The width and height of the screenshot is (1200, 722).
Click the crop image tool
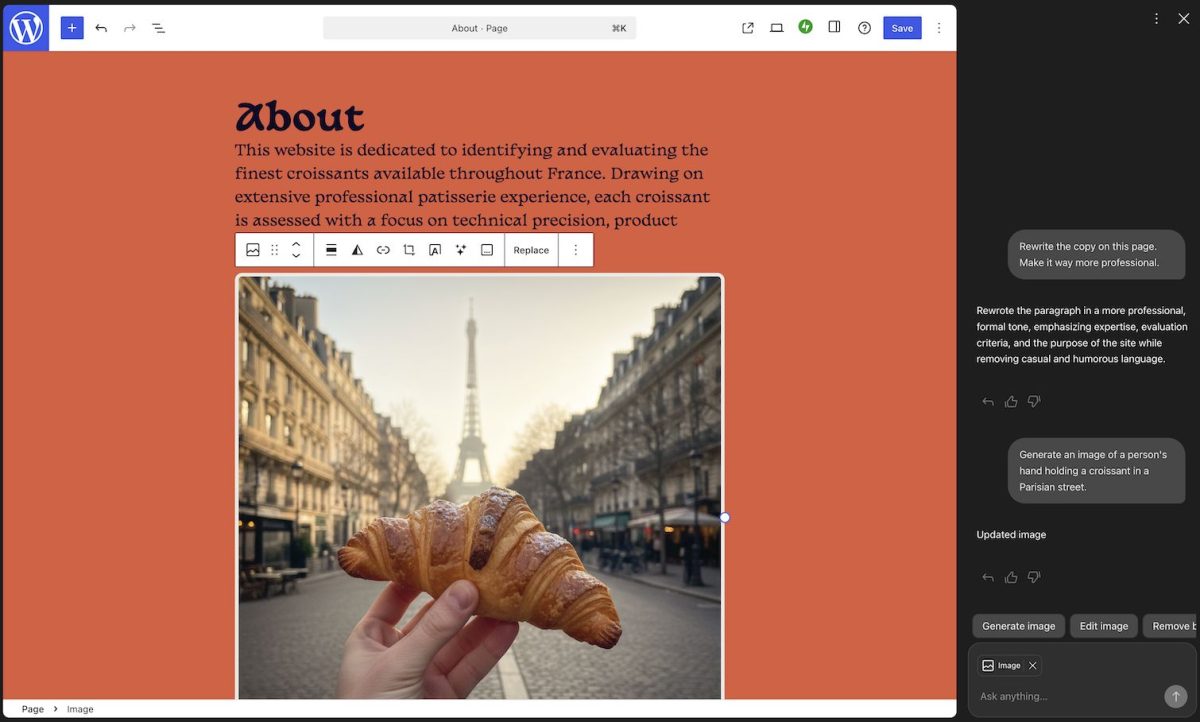pyautogui.click(x=409, y=250)
